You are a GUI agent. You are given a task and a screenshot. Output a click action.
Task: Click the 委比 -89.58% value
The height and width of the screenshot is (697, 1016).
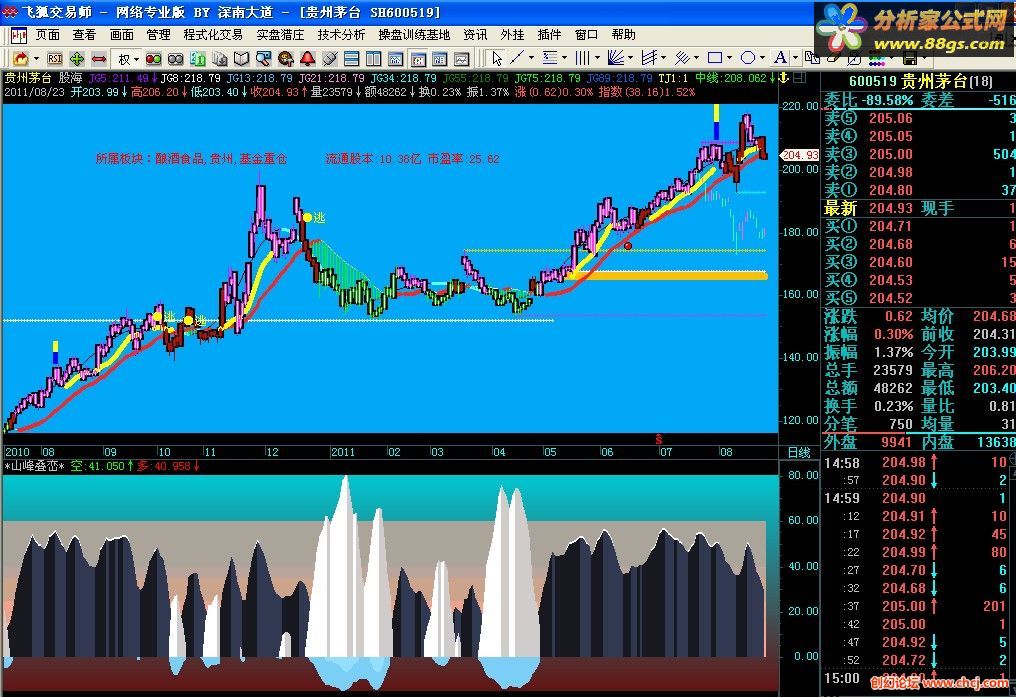pyautogui.click(x=886, y=100)
